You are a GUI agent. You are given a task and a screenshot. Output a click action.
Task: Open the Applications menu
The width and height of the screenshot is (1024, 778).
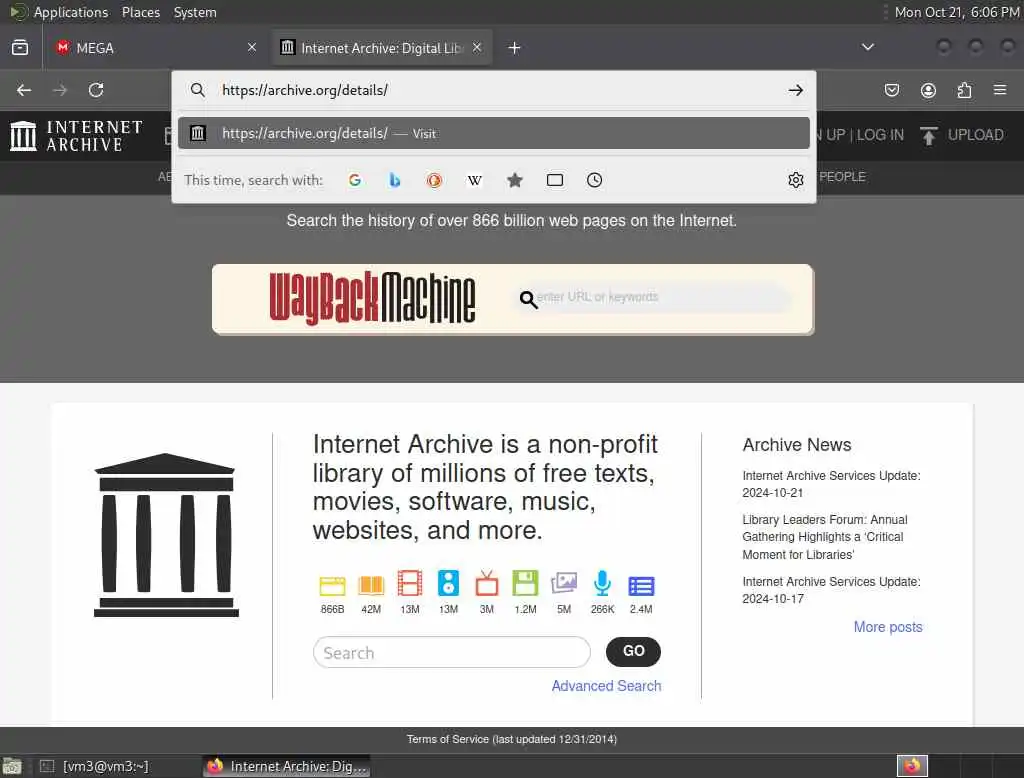point(71,12)
